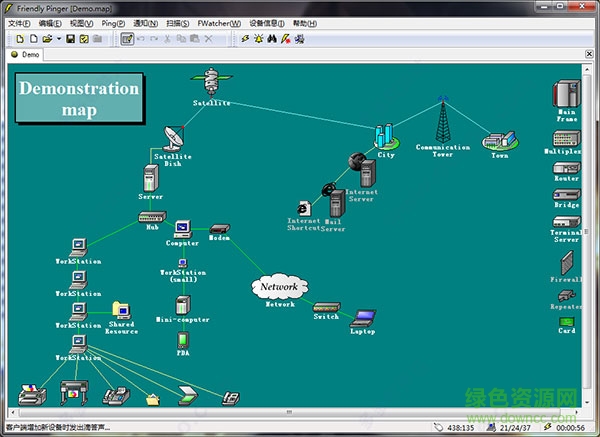
Task: Select the Firewall icon in side palette
Action: [x=567, y=262]
